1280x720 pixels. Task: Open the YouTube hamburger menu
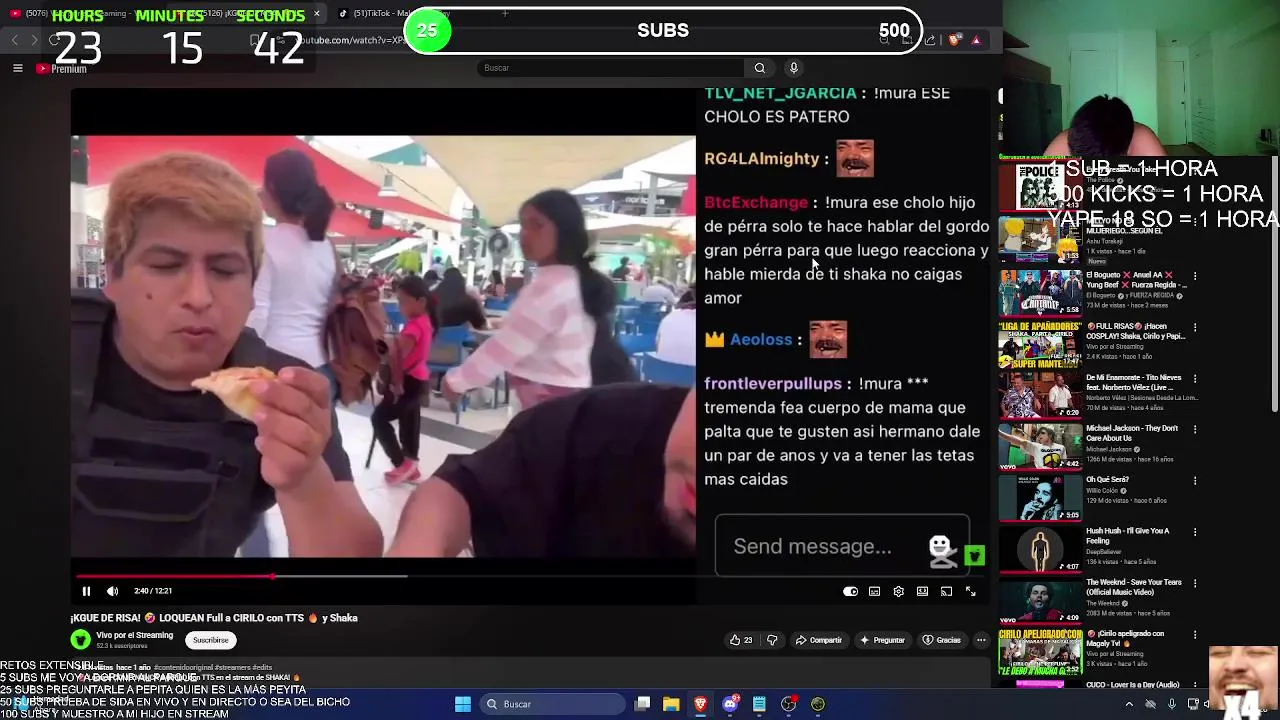click(17, 68)
